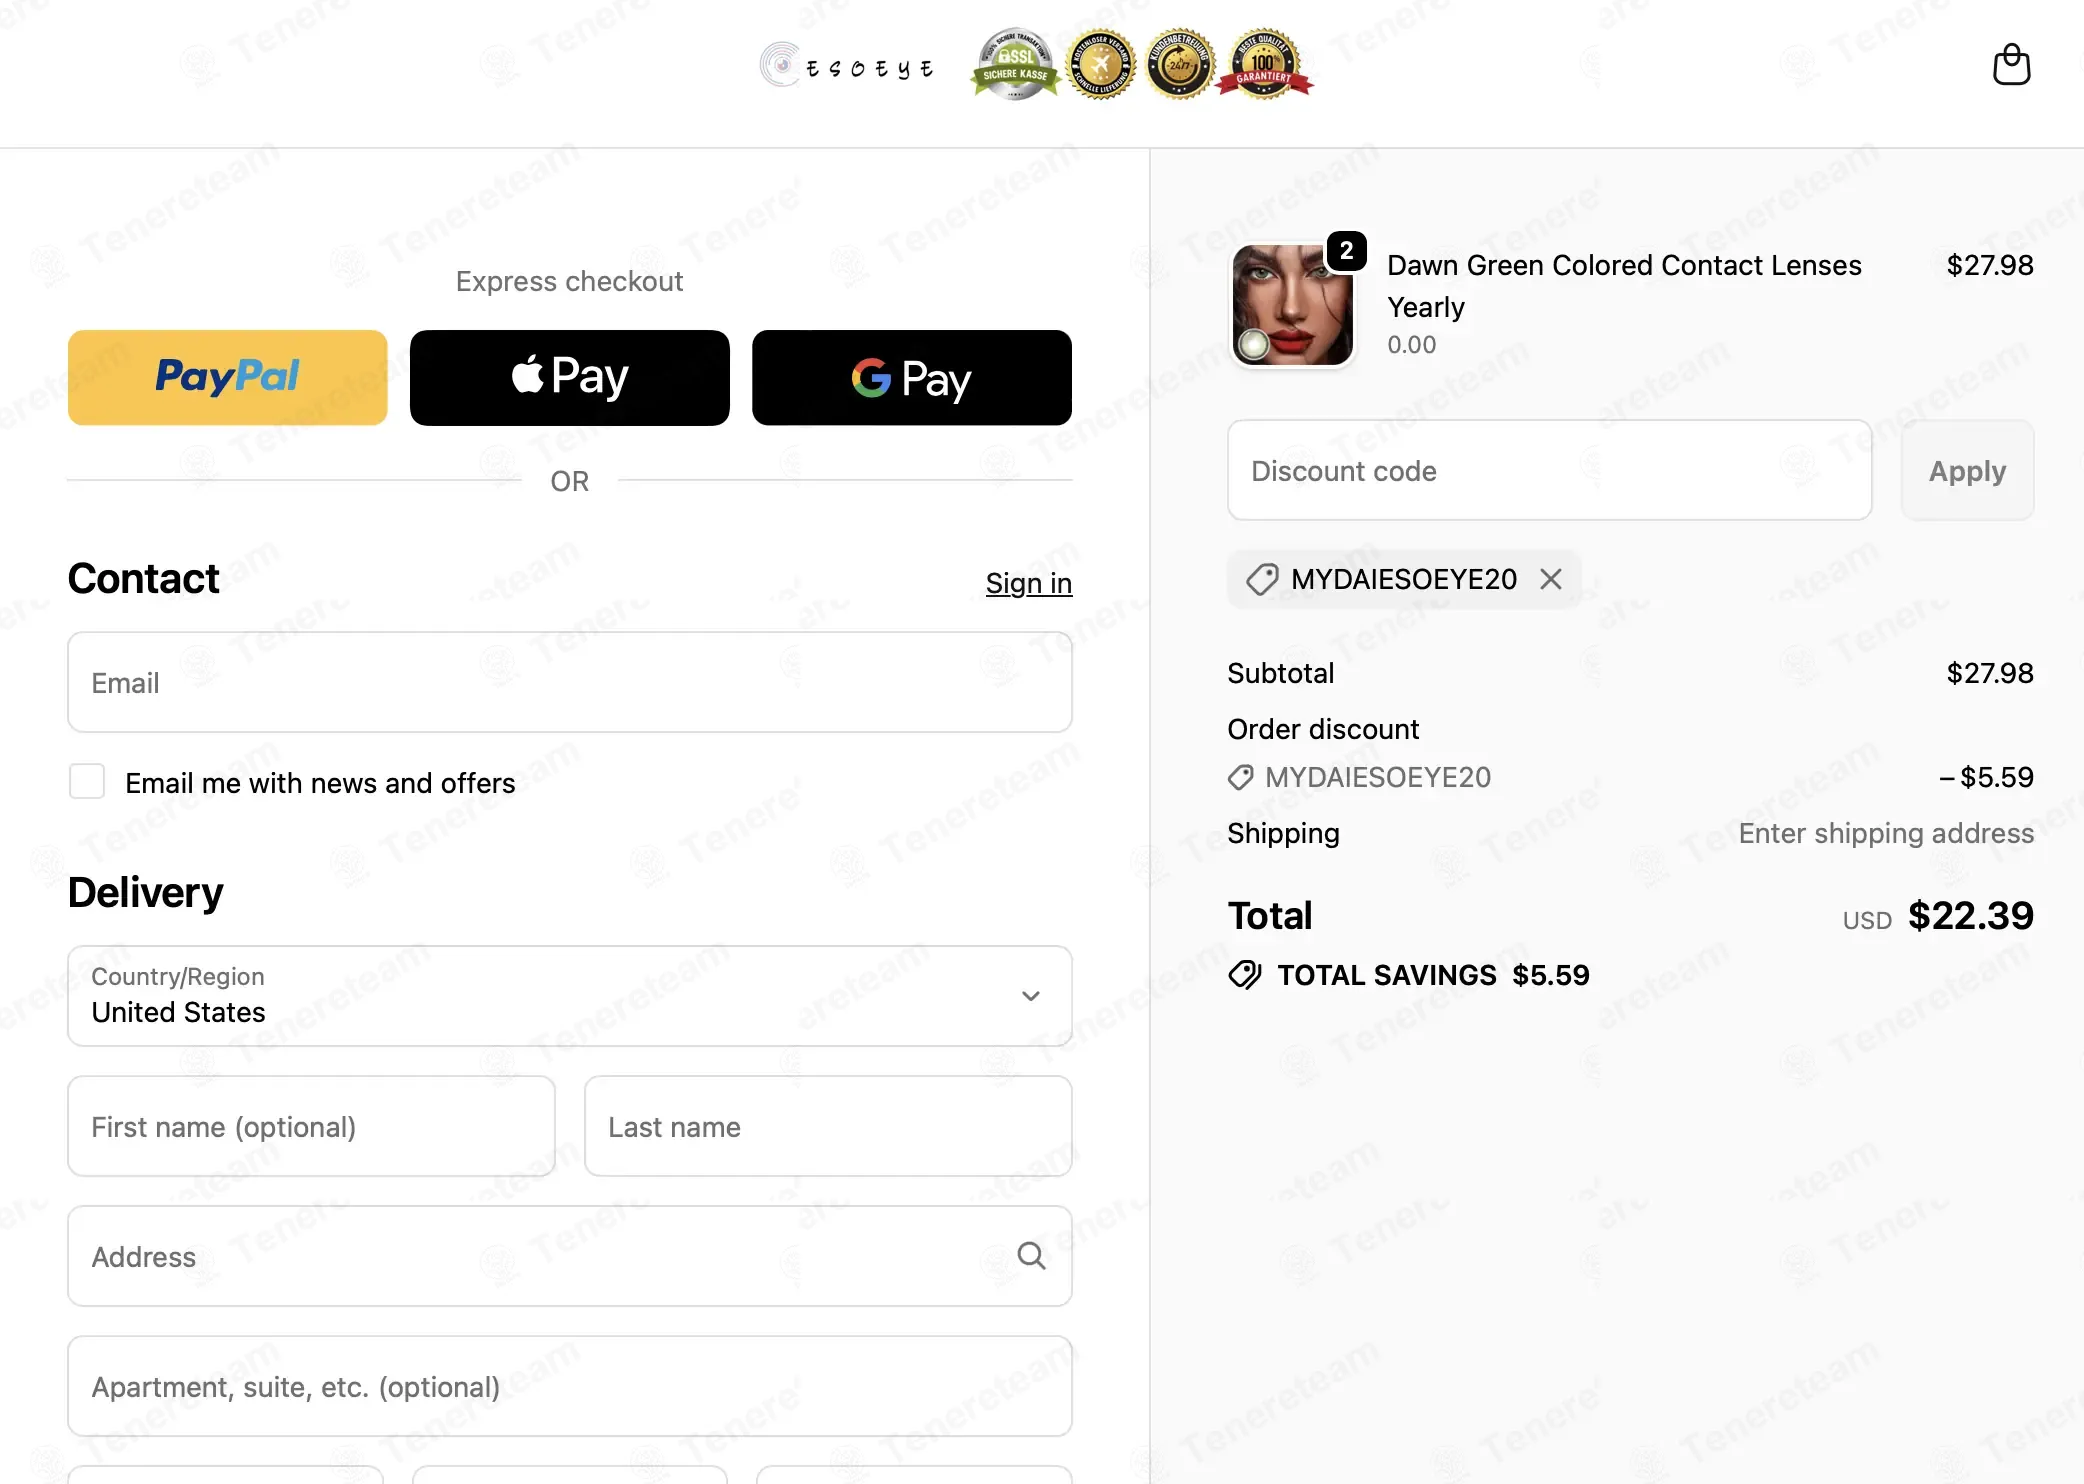Image resolution: width=2084 pixels, height=1484 pixels.
Task: Focus the Last name field
Action: click(x=827, y=1126)
